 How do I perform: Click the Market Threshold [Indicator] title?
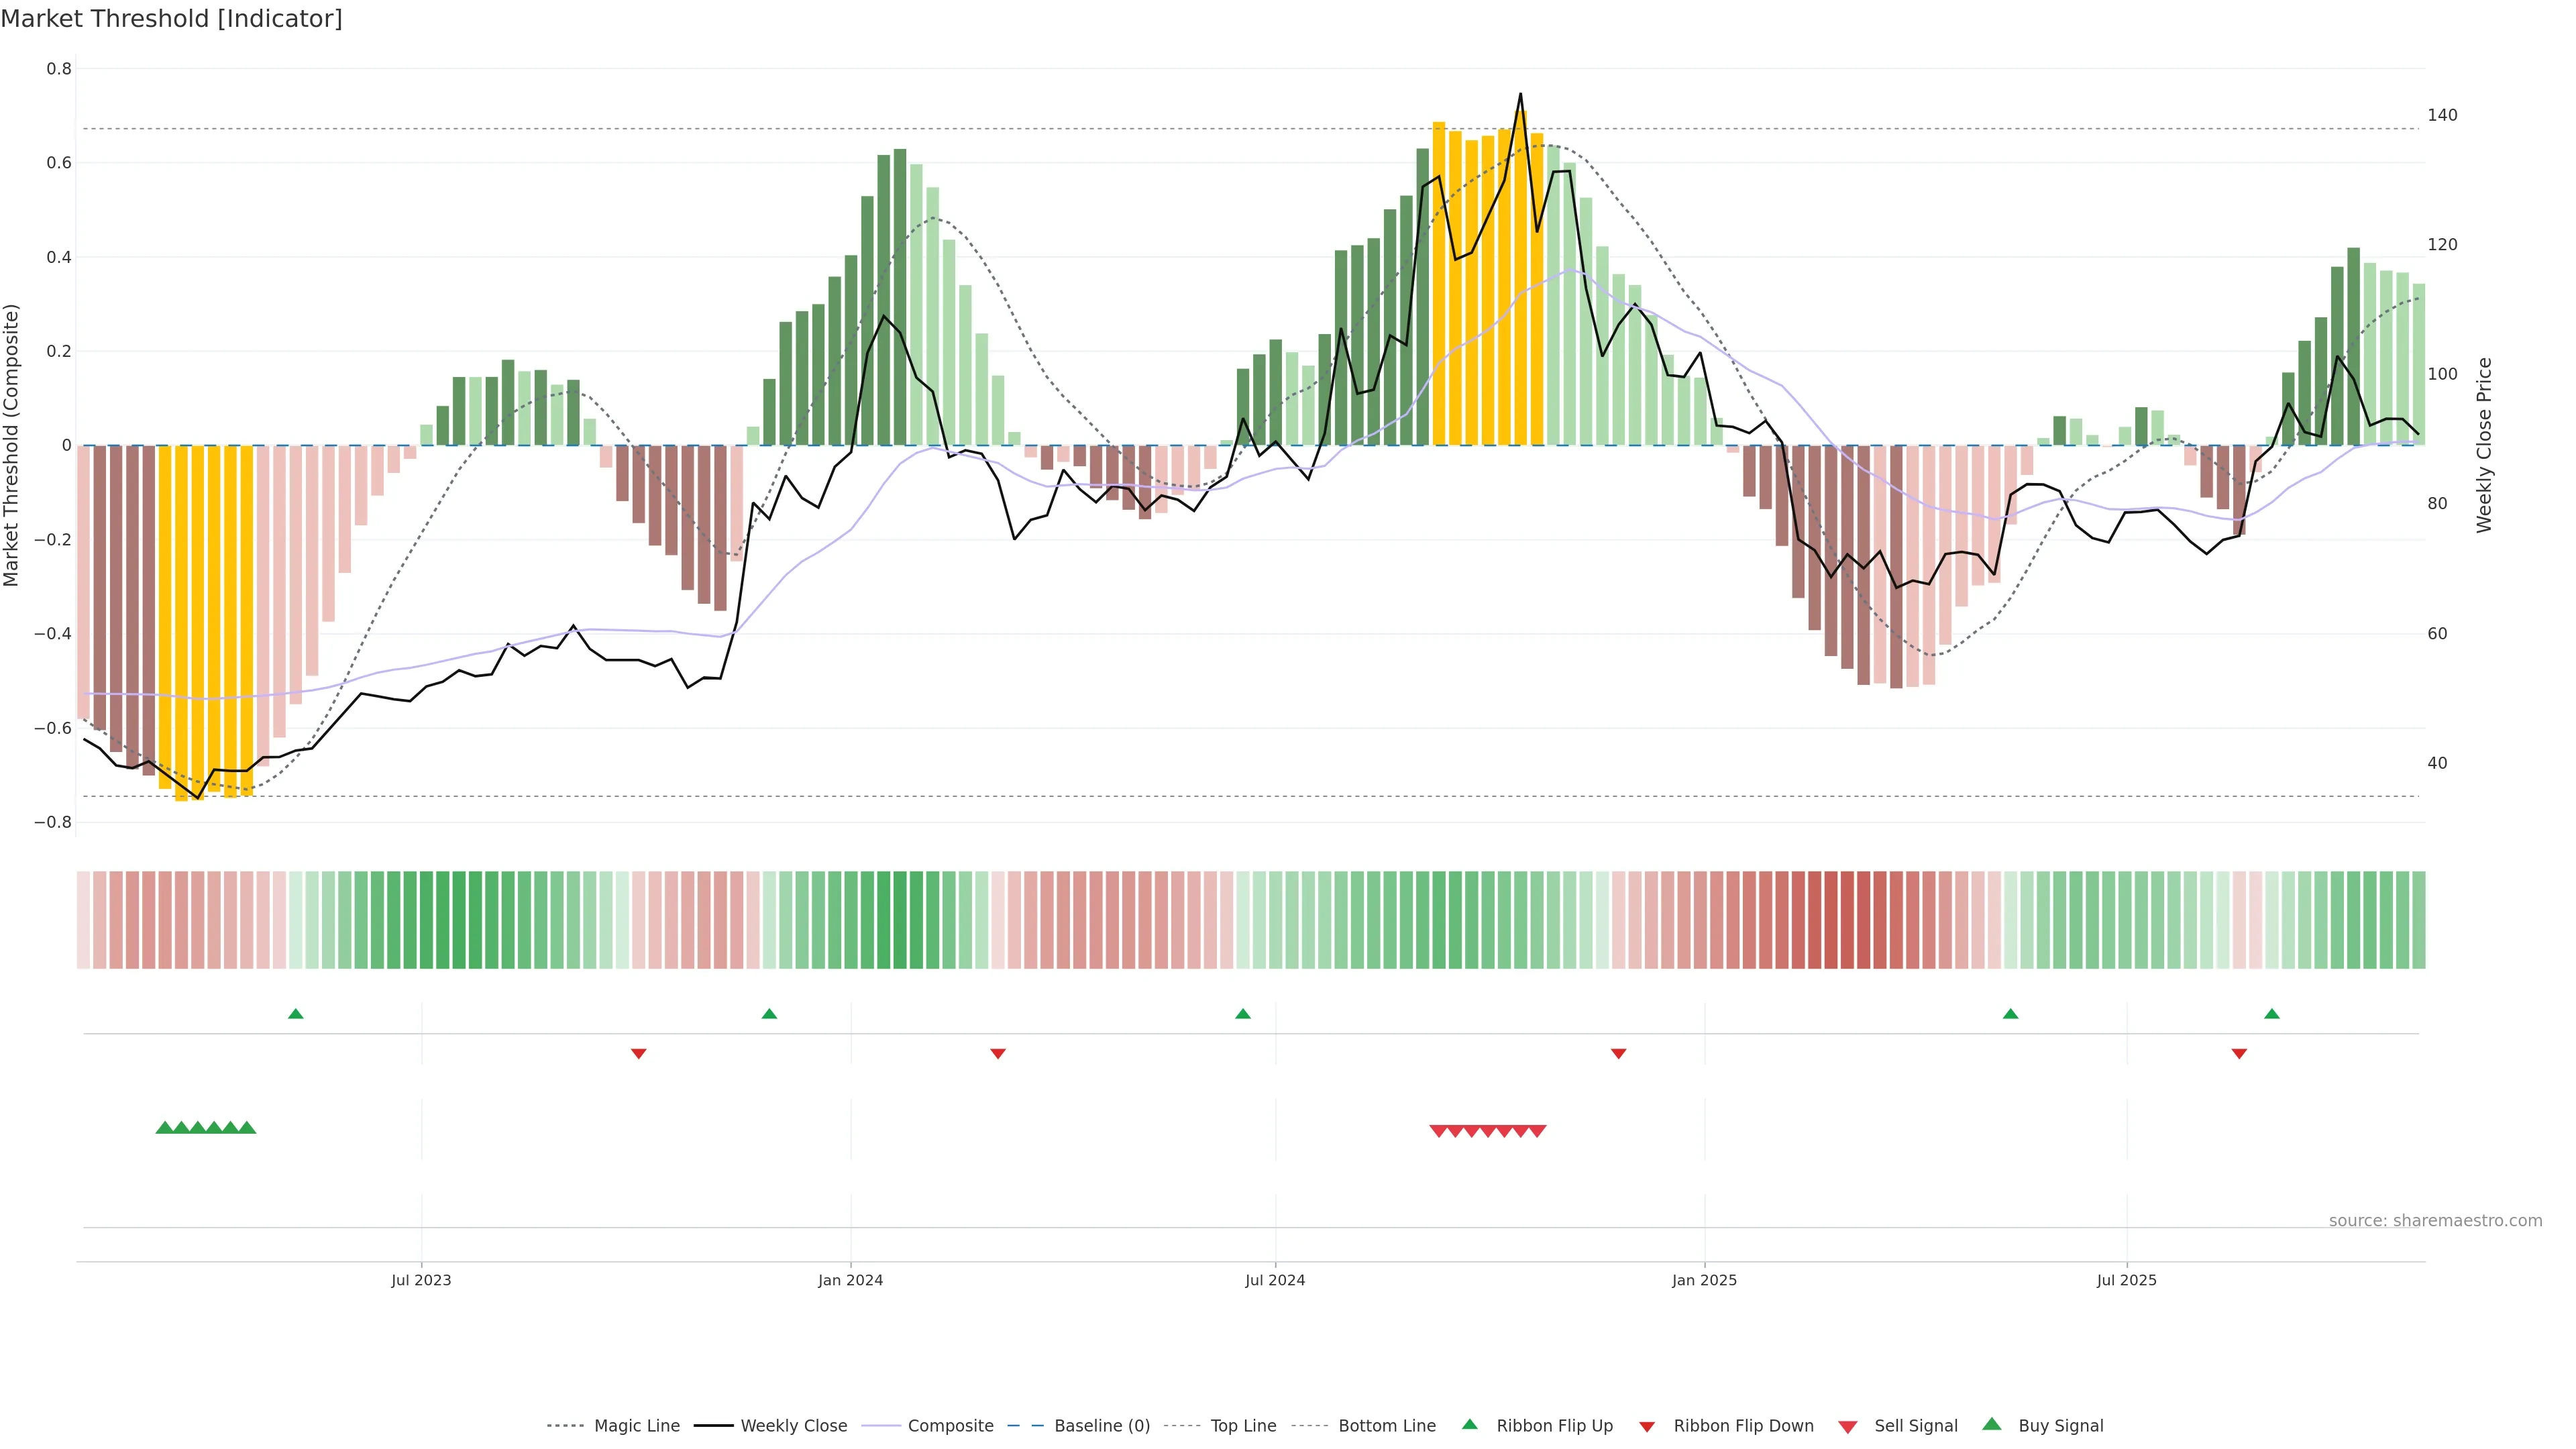[x=171, y=19]
